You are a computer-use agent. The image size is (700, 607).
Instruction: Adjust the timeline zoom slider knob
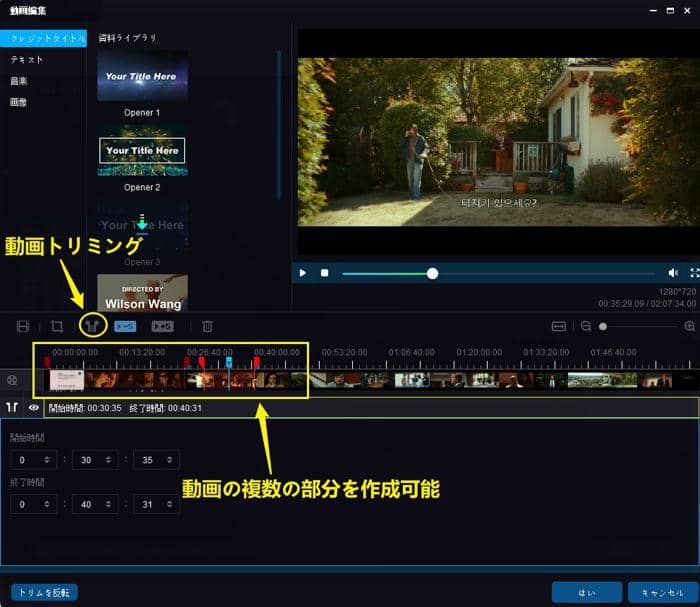click(603, 326)
